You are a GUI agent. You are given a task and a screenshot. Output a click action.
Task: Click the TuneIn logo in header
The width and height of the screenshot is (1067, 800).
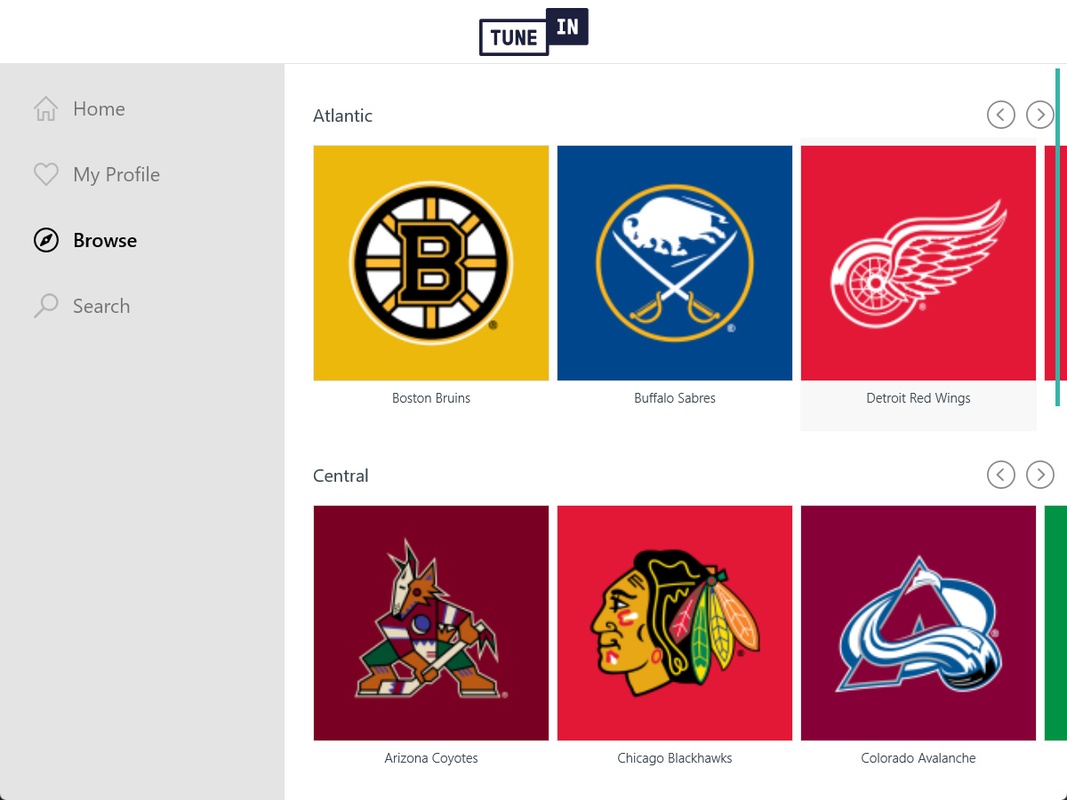[x=534, y=31]
